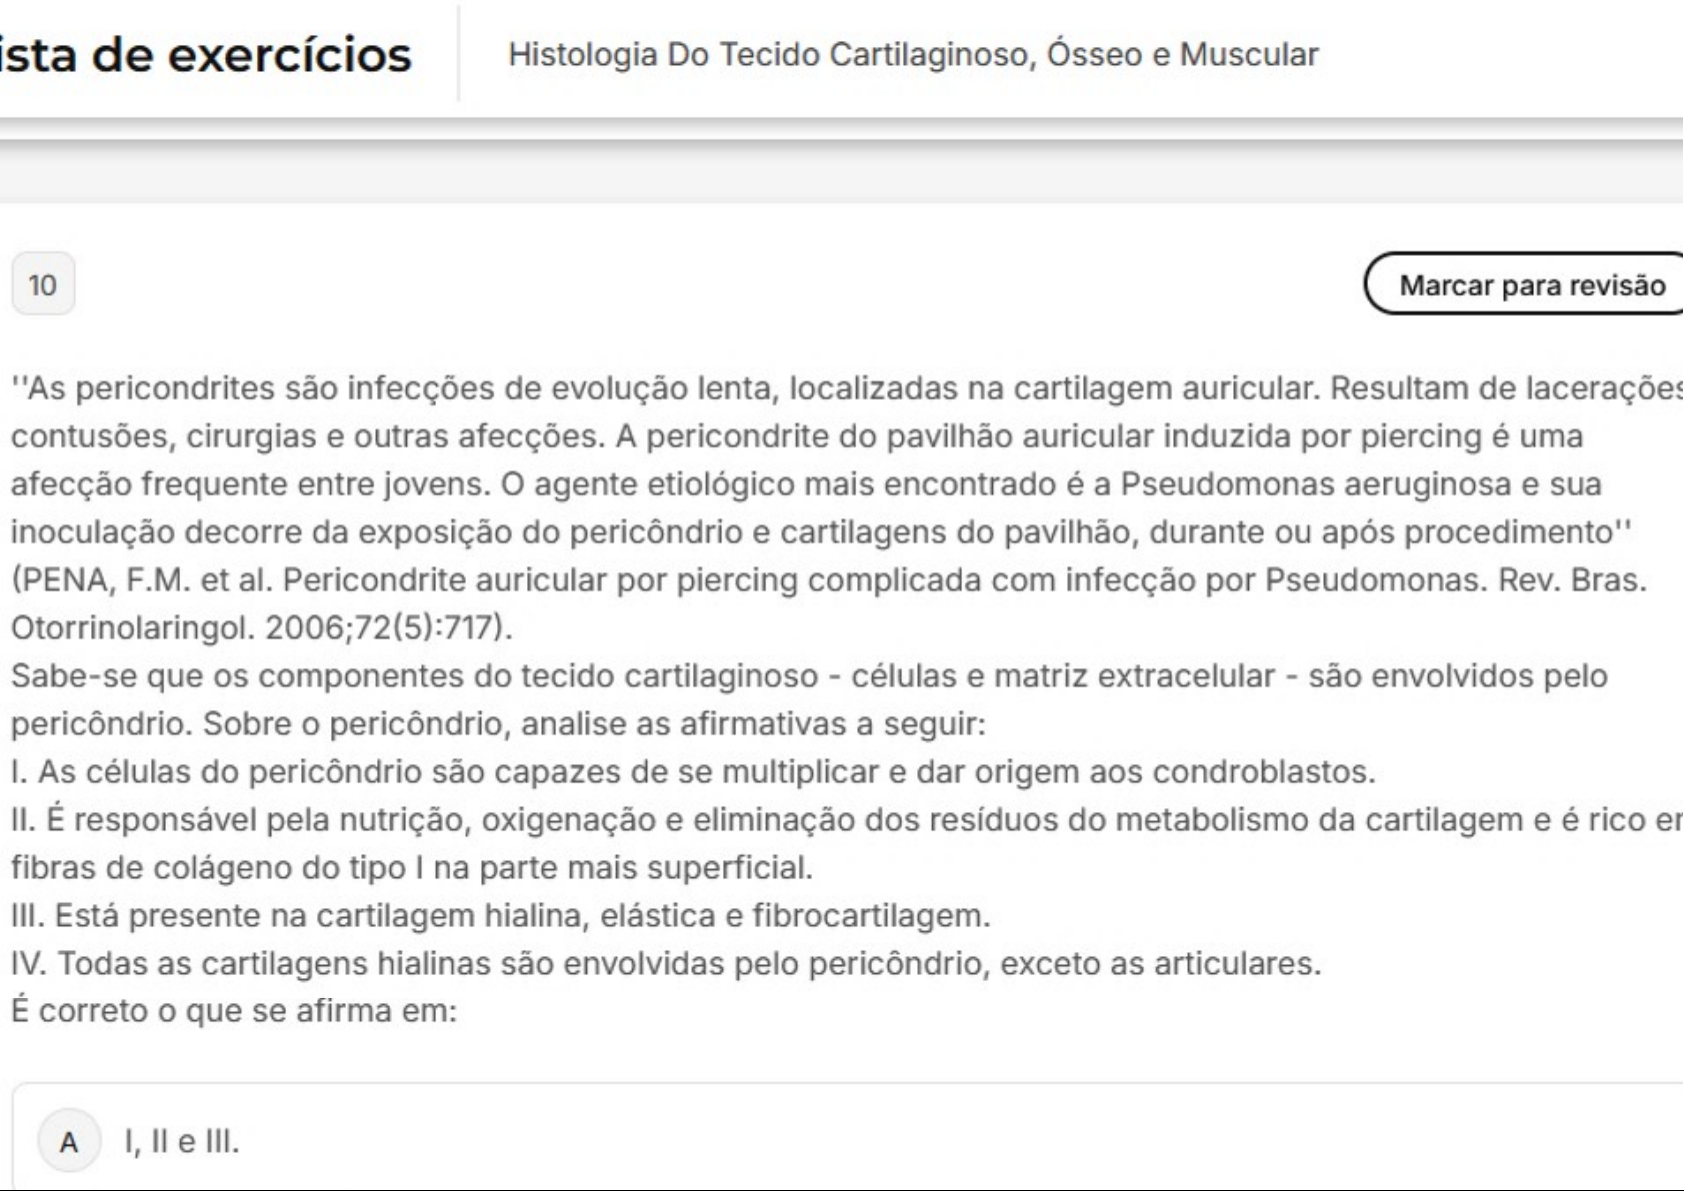Click statement II about nutrição and oxigenação

[x=840, y=820]
